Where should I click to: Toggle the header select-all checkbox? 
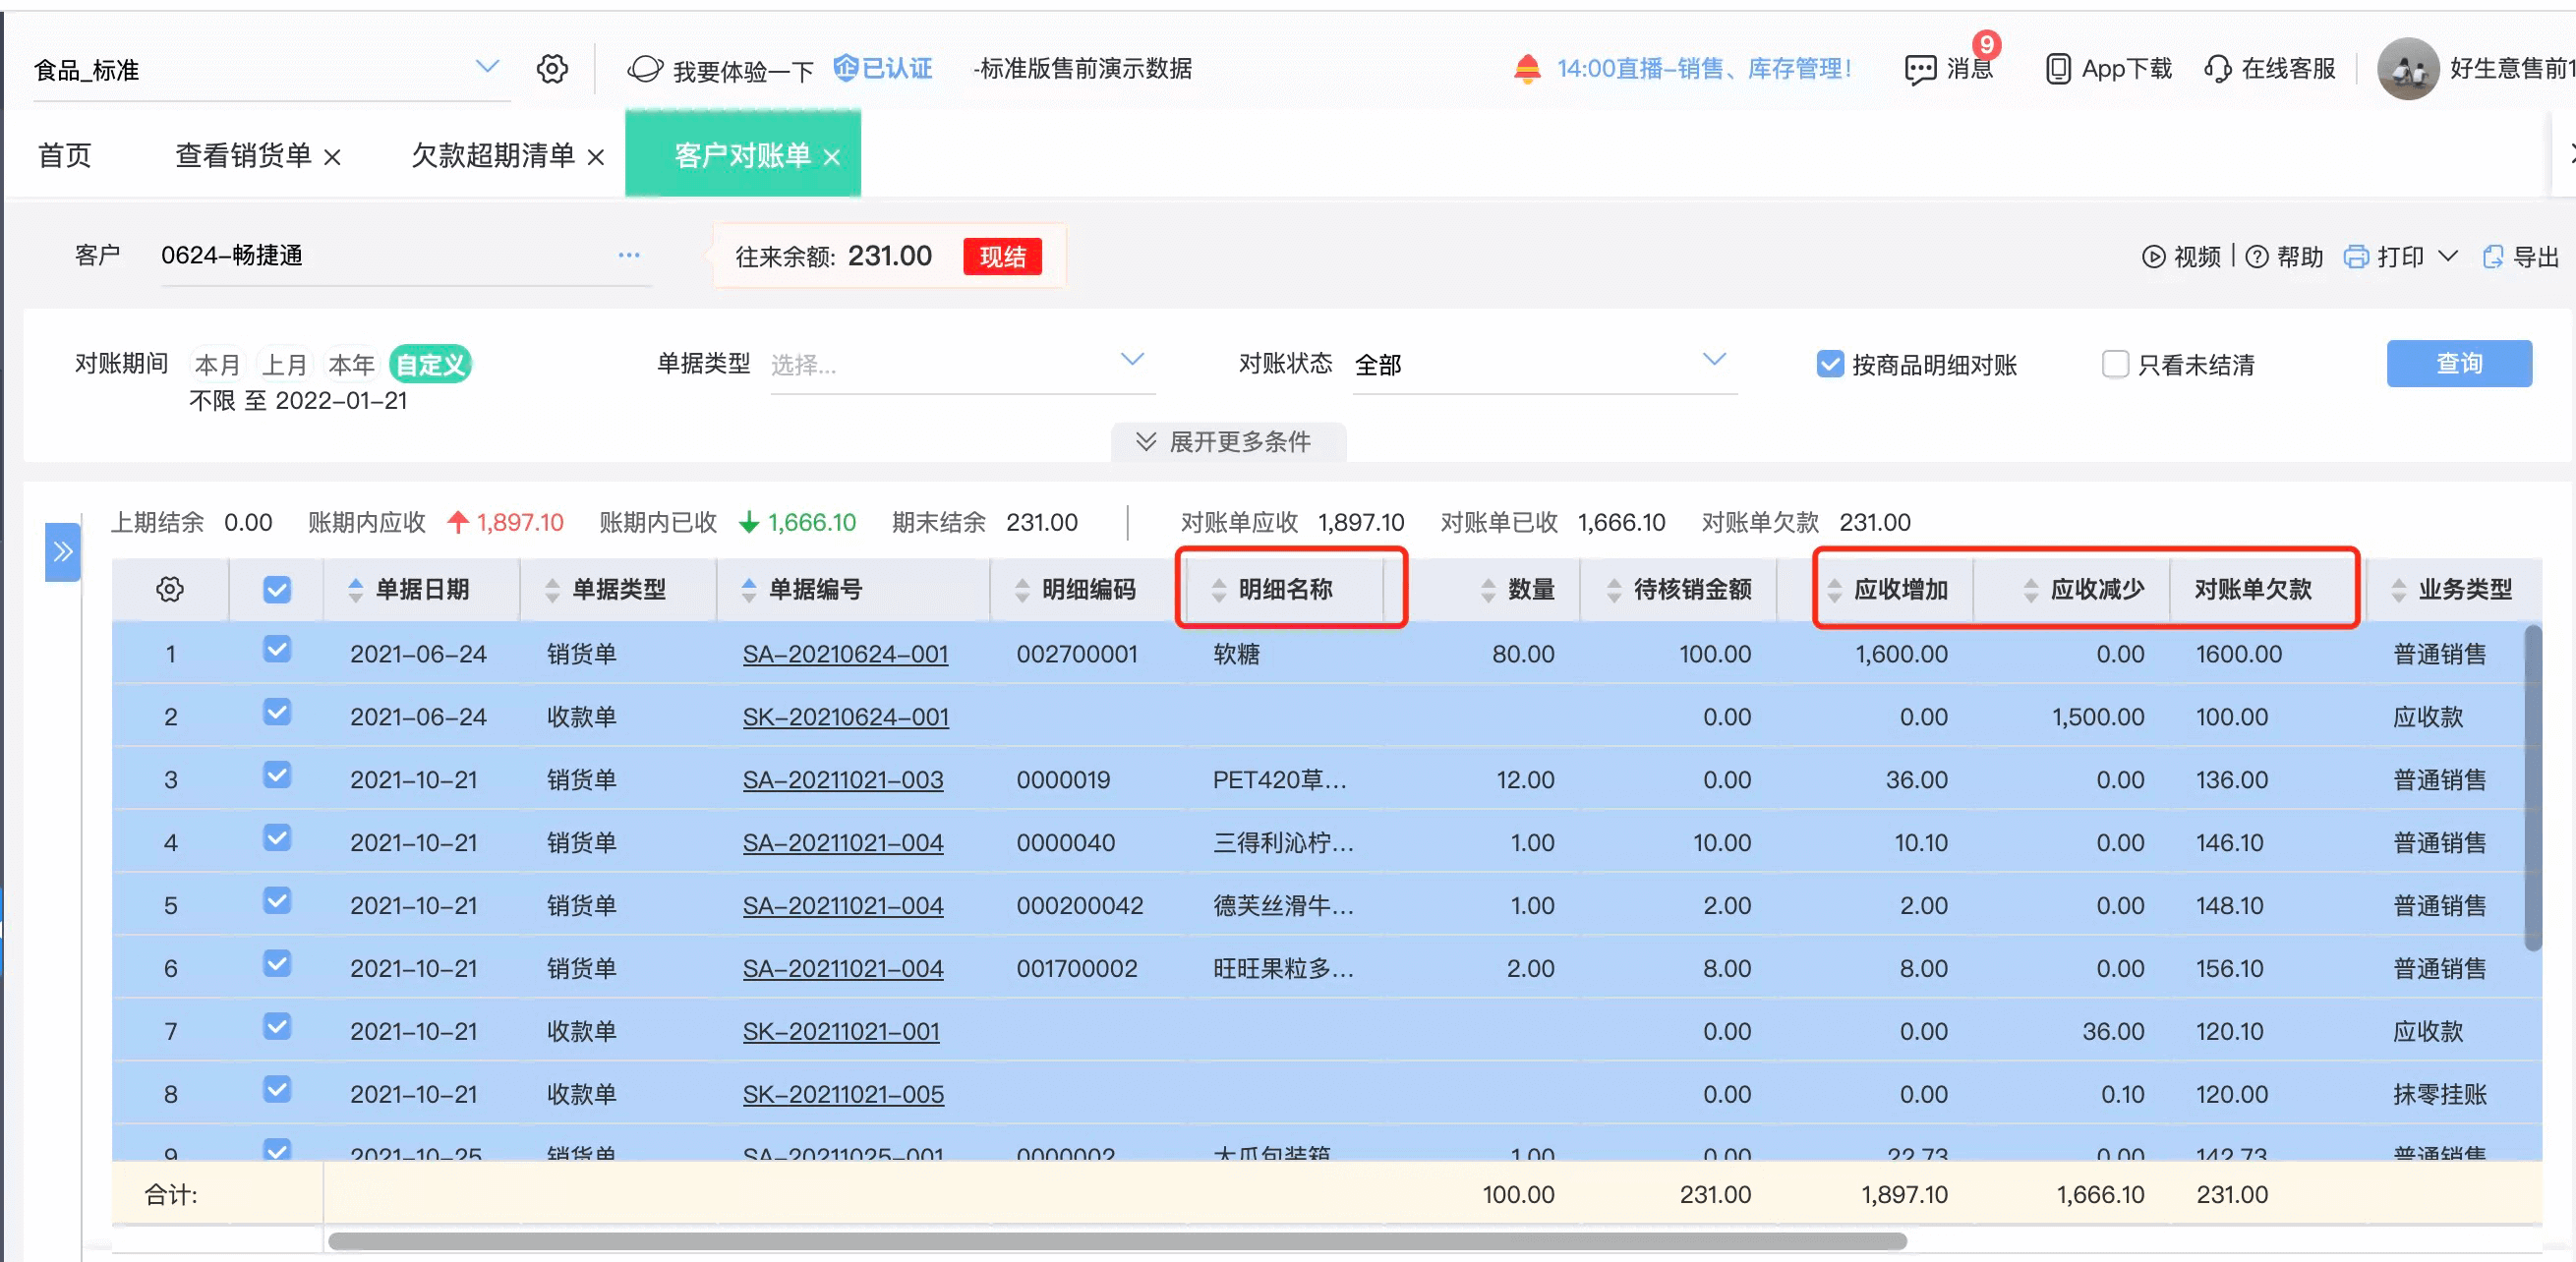(277, 589)
